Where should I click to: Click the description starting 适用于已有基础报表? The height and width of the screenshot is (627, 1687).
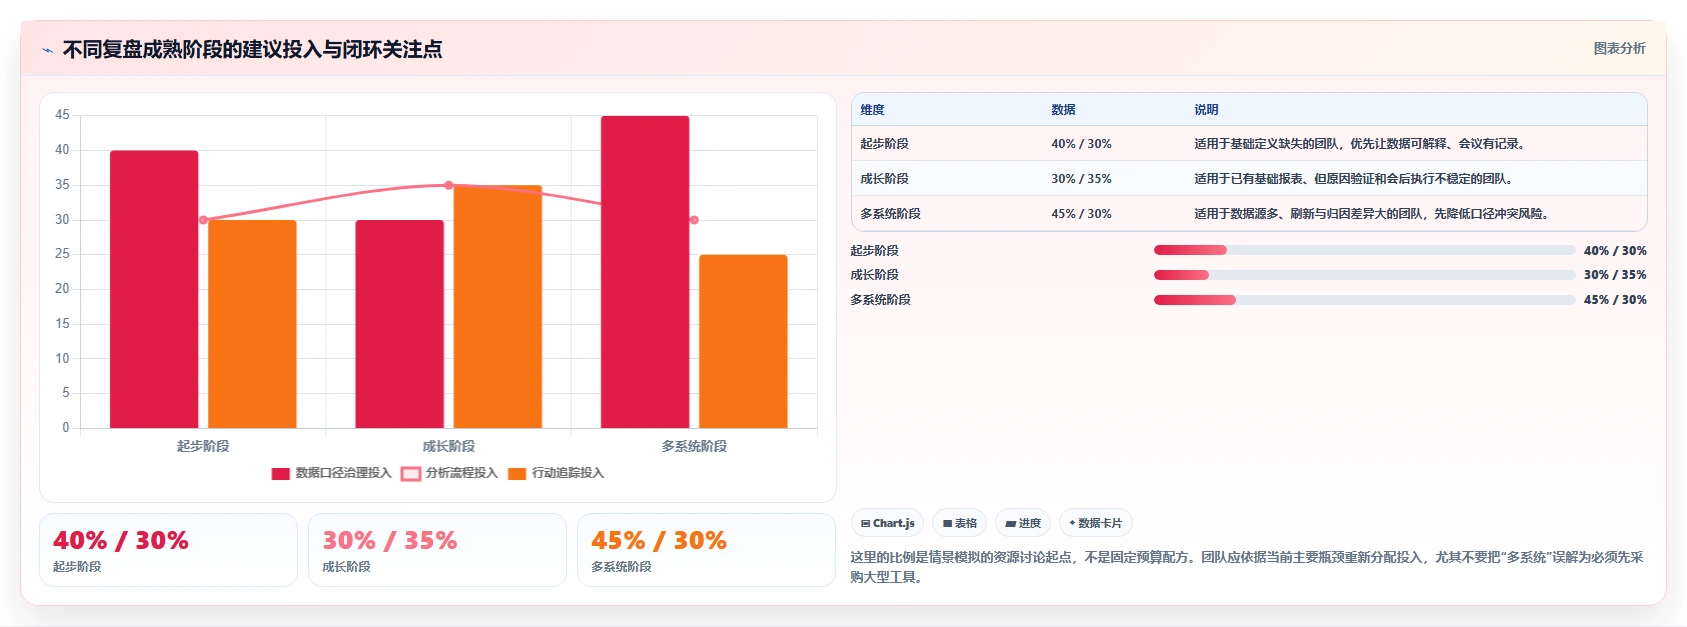click(1356, 179)
